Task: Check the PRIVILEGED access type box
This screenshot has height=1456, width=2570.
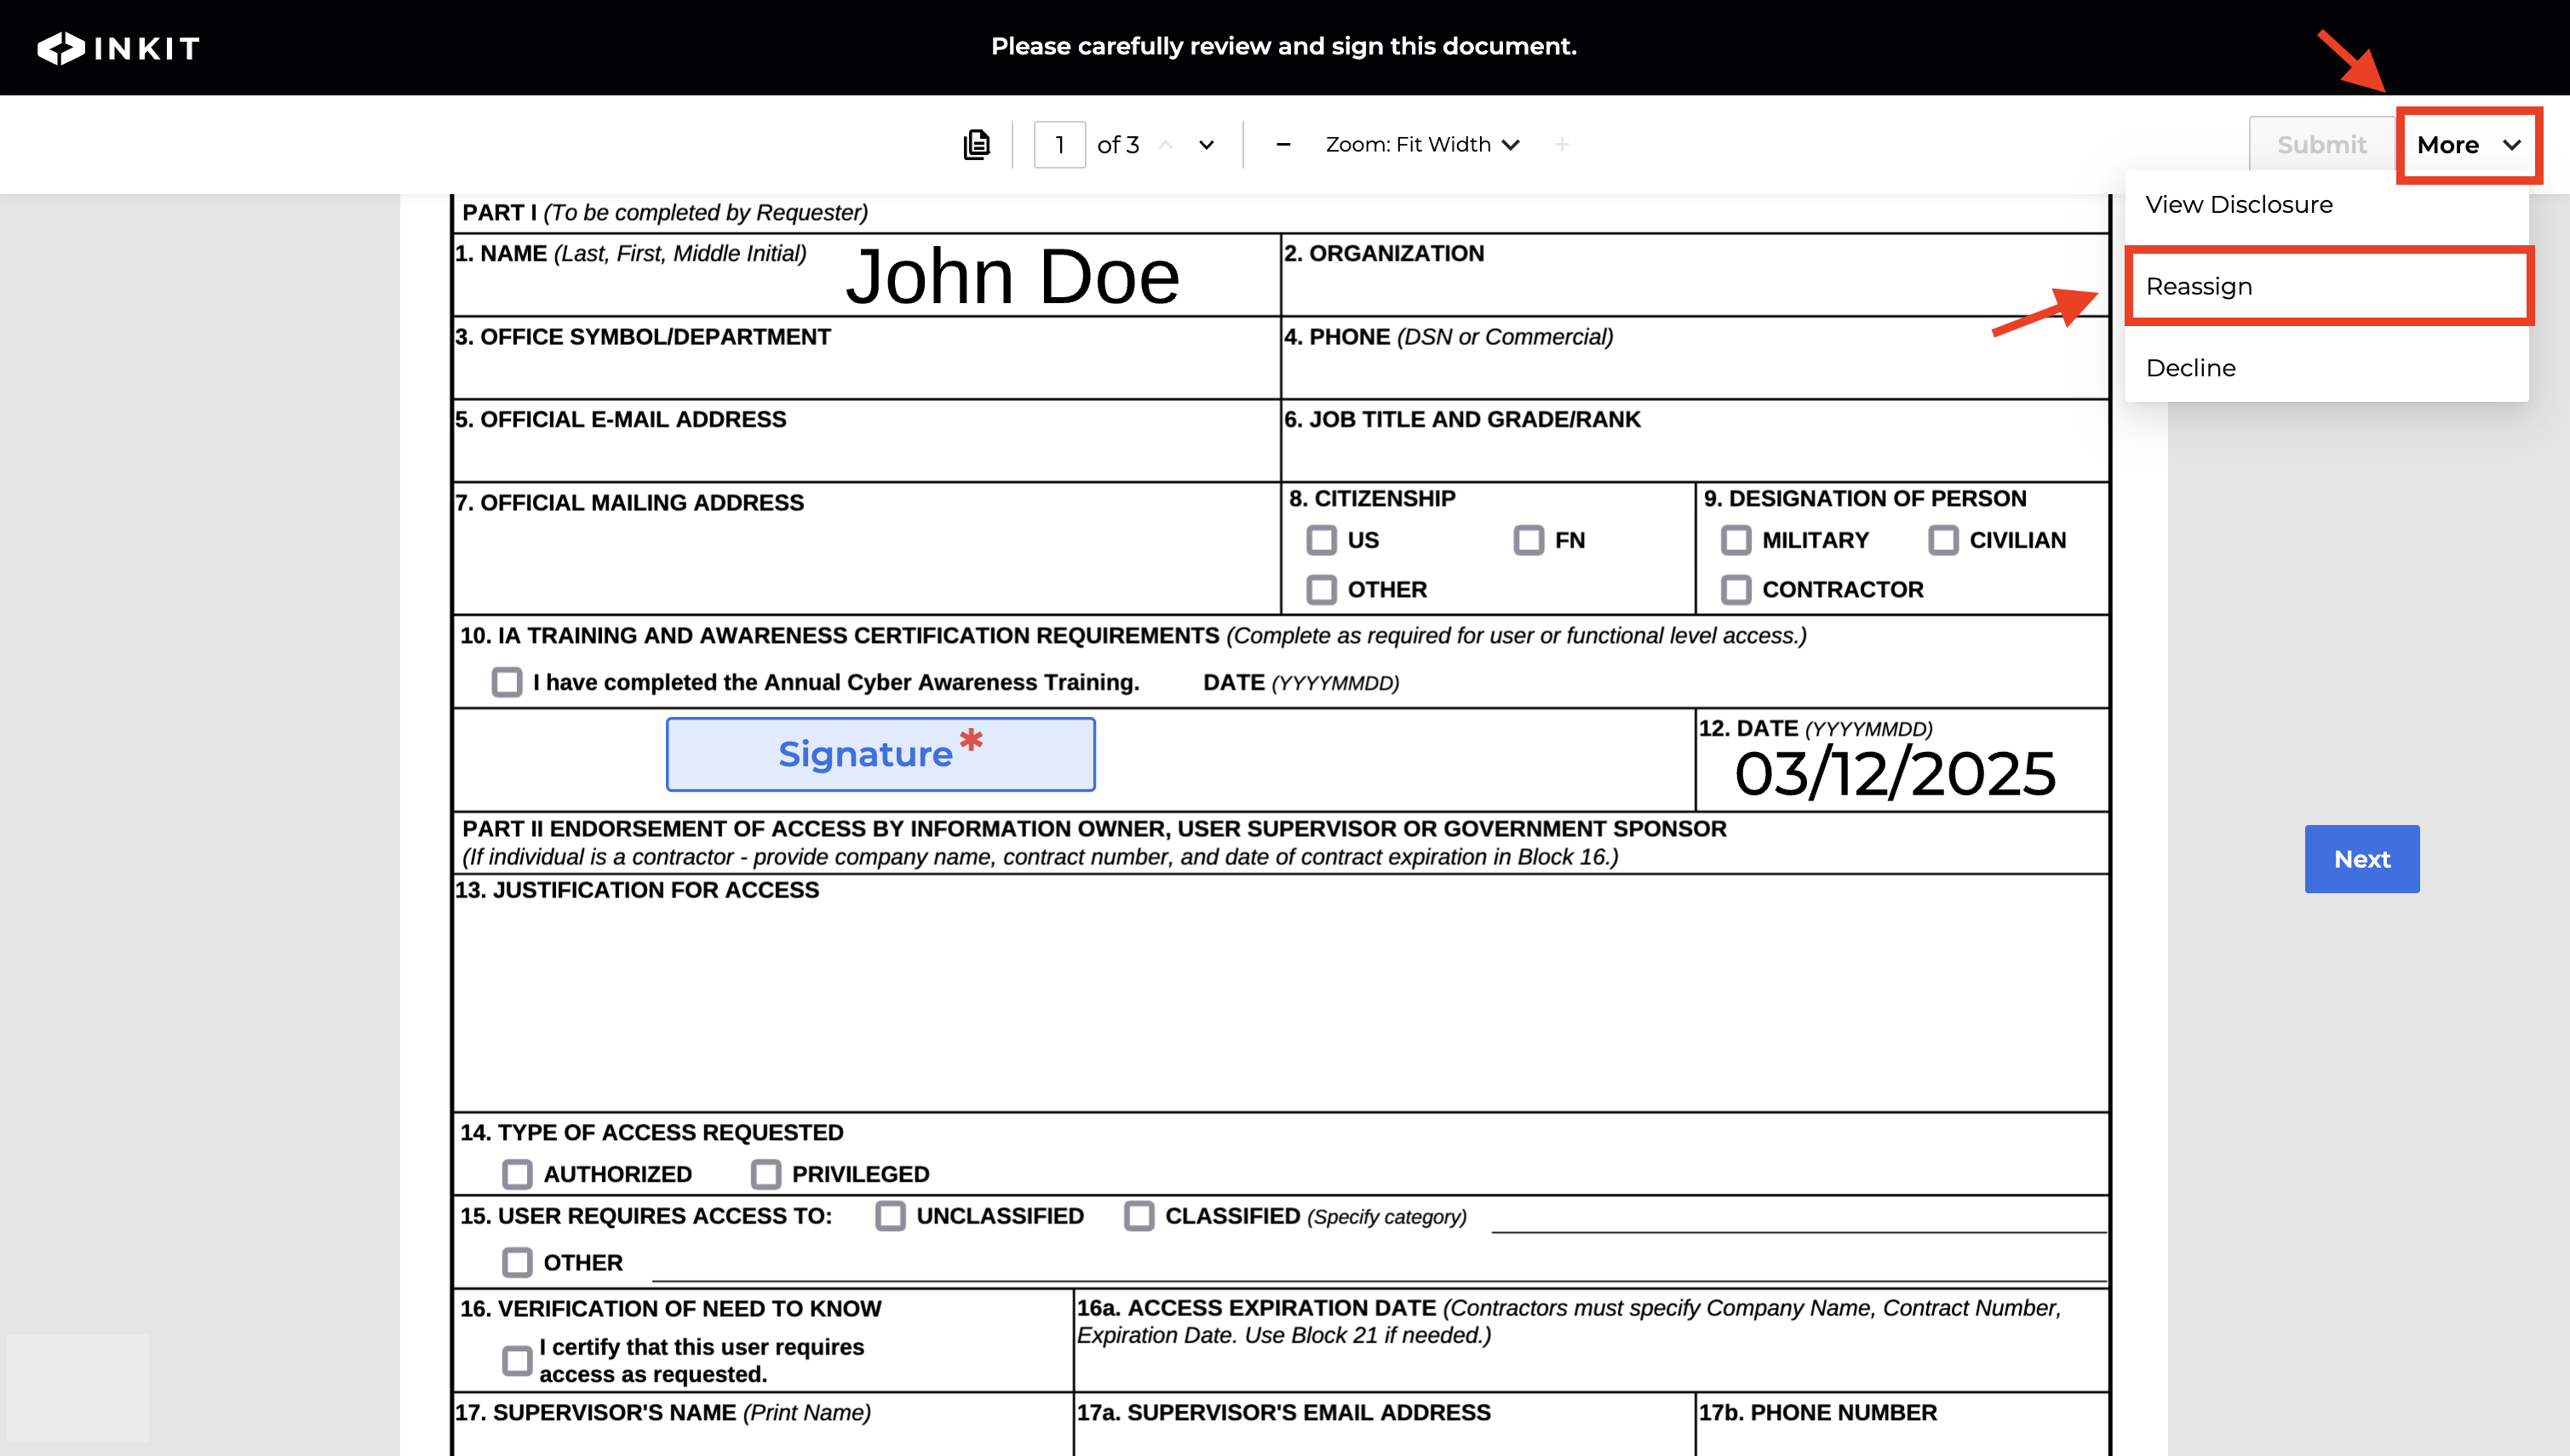Action: tap(766, 1173)
